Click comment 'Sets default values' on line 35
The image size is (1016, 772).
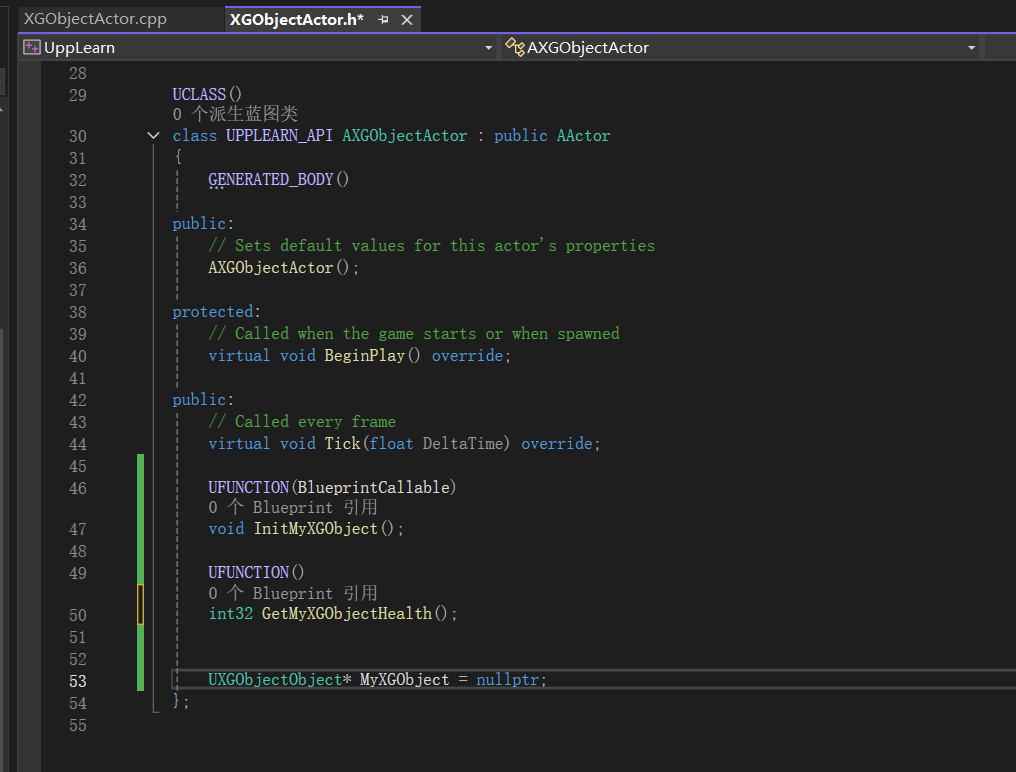432,246
